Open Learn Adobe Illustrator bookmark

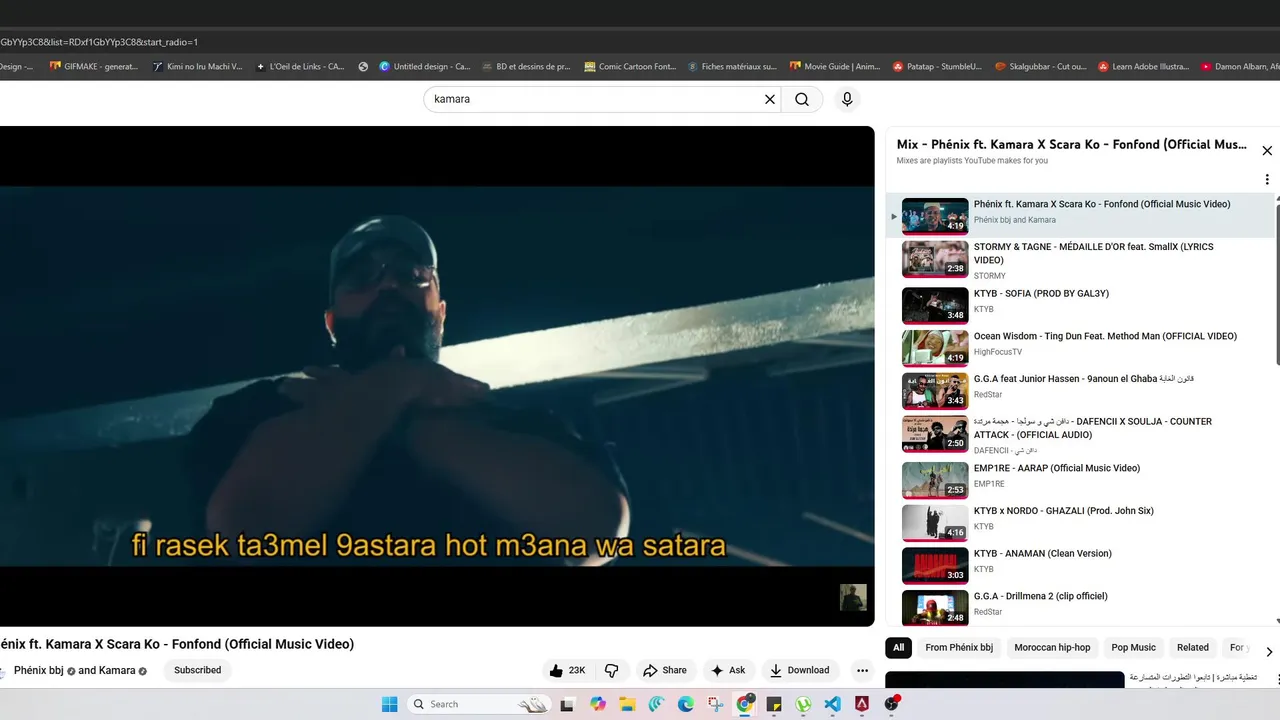1143,67
